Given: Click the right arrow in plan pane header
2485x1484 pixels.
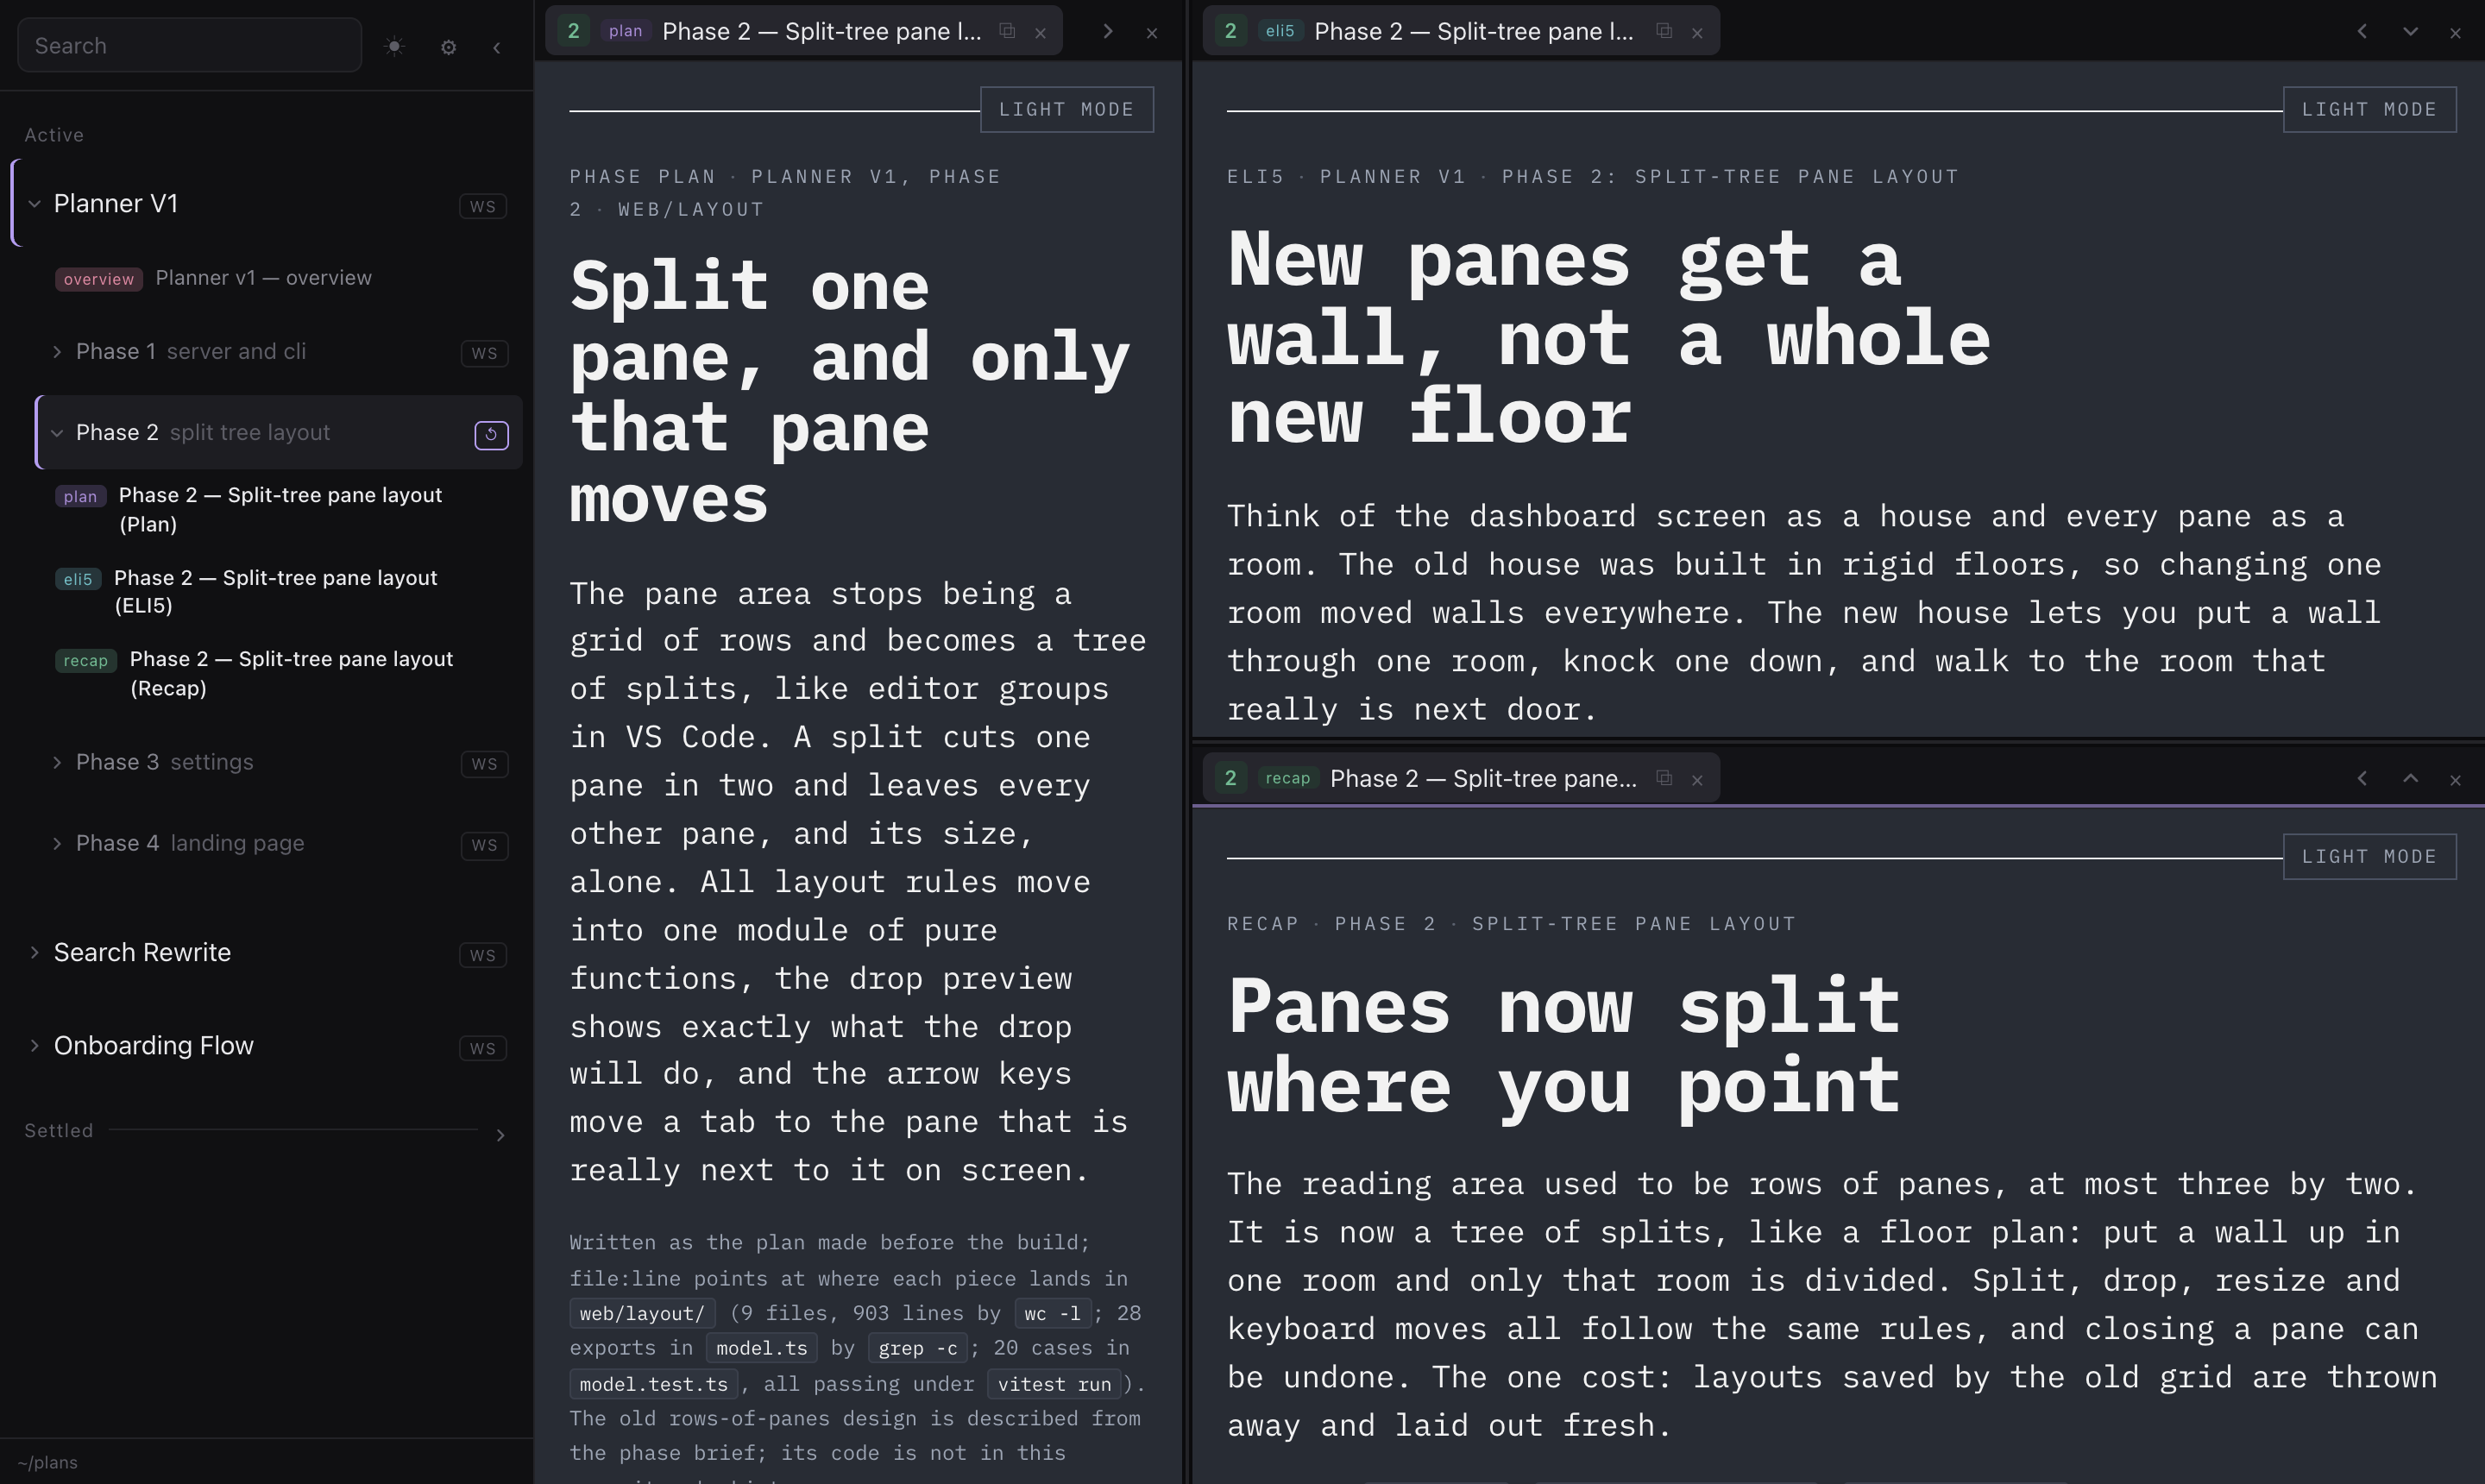Looking at the screenshot, I should [x=1107, y=31].
